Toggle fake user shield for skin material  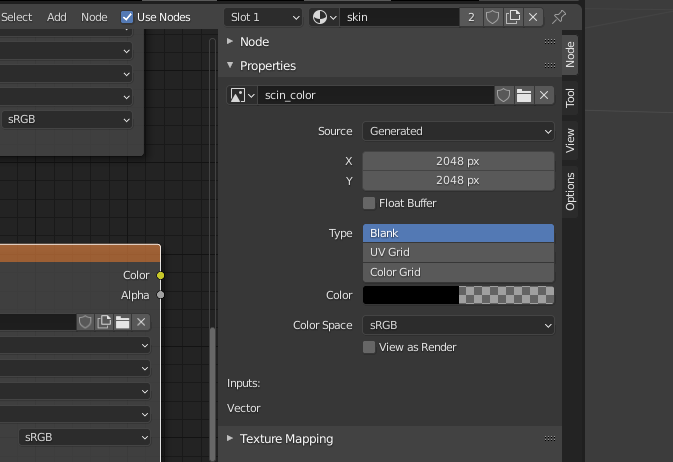click(493, 17)
